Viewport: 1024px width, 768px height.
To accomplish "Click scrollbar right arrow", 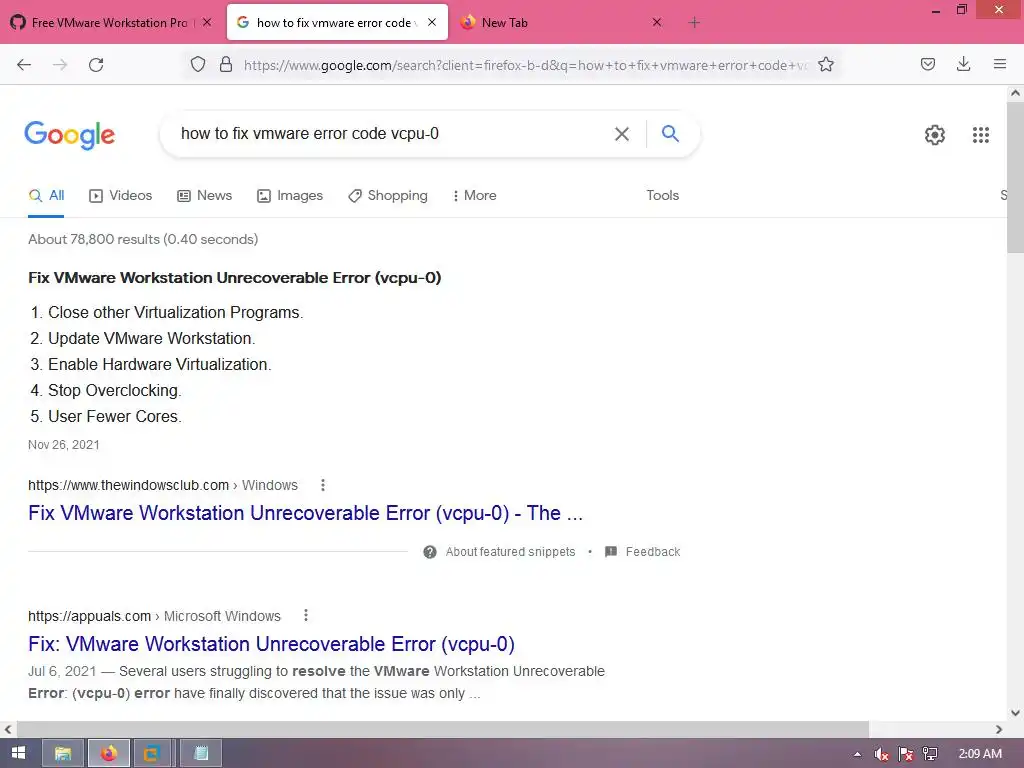I will point(999,729).
